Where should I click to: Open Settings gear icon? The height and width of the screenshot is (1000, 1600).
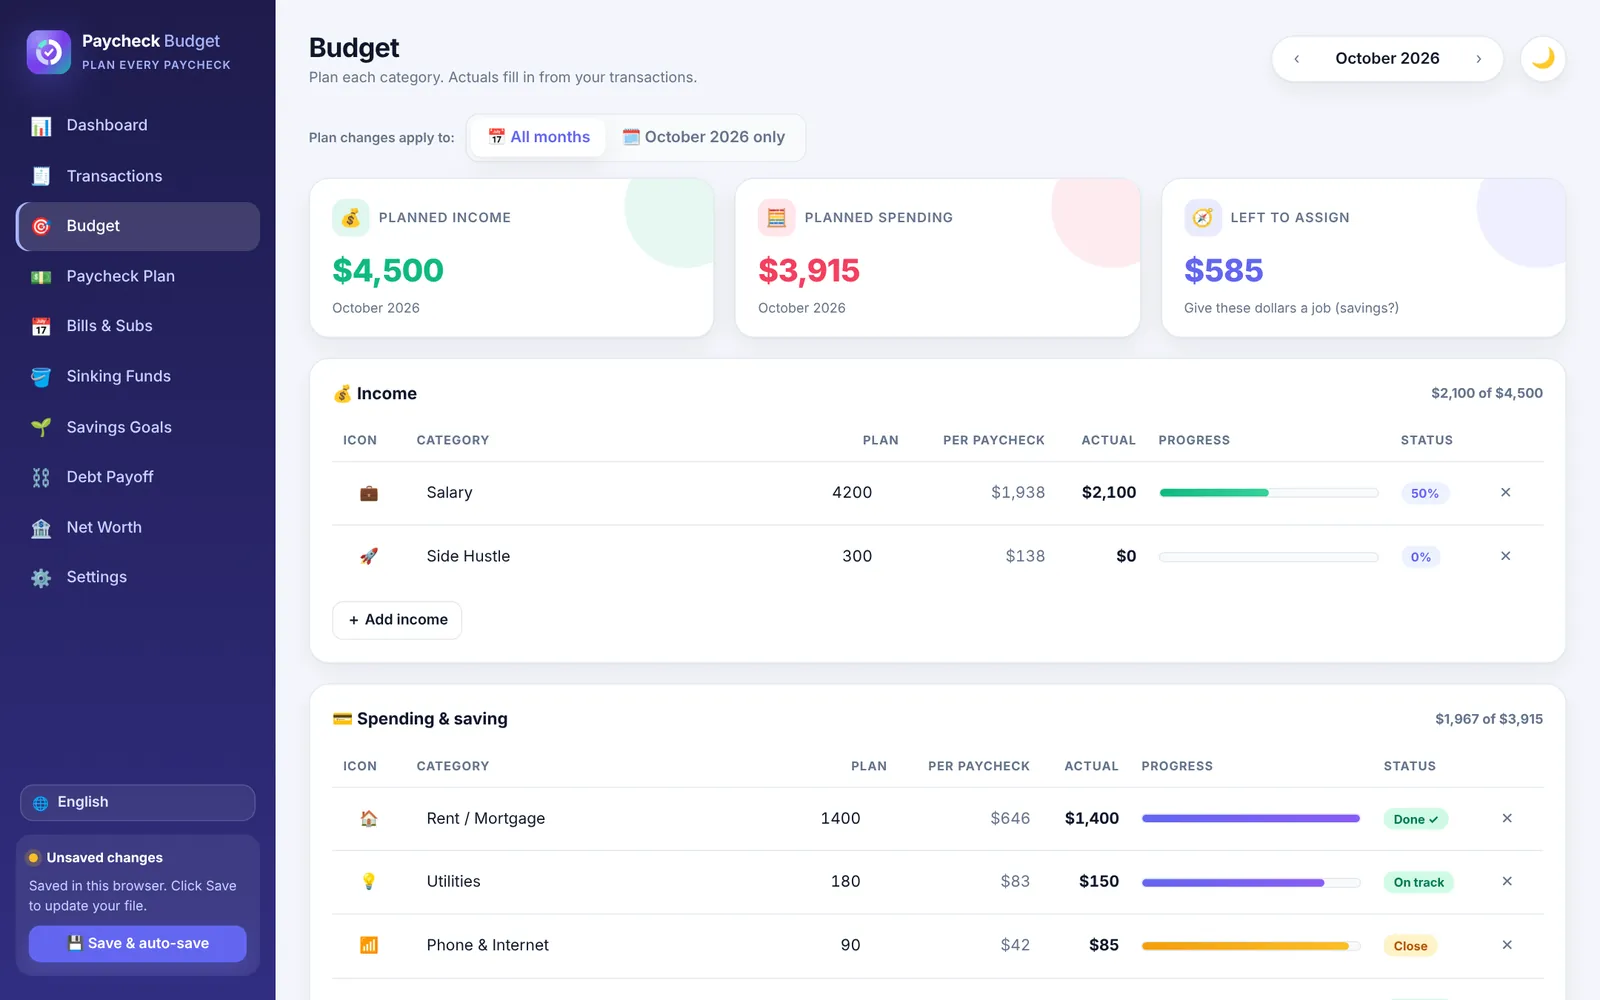(x=41, y=578)
